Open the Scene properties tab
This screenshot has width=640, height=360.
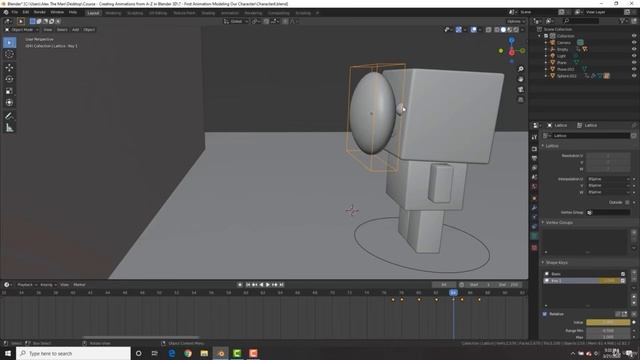534,177
